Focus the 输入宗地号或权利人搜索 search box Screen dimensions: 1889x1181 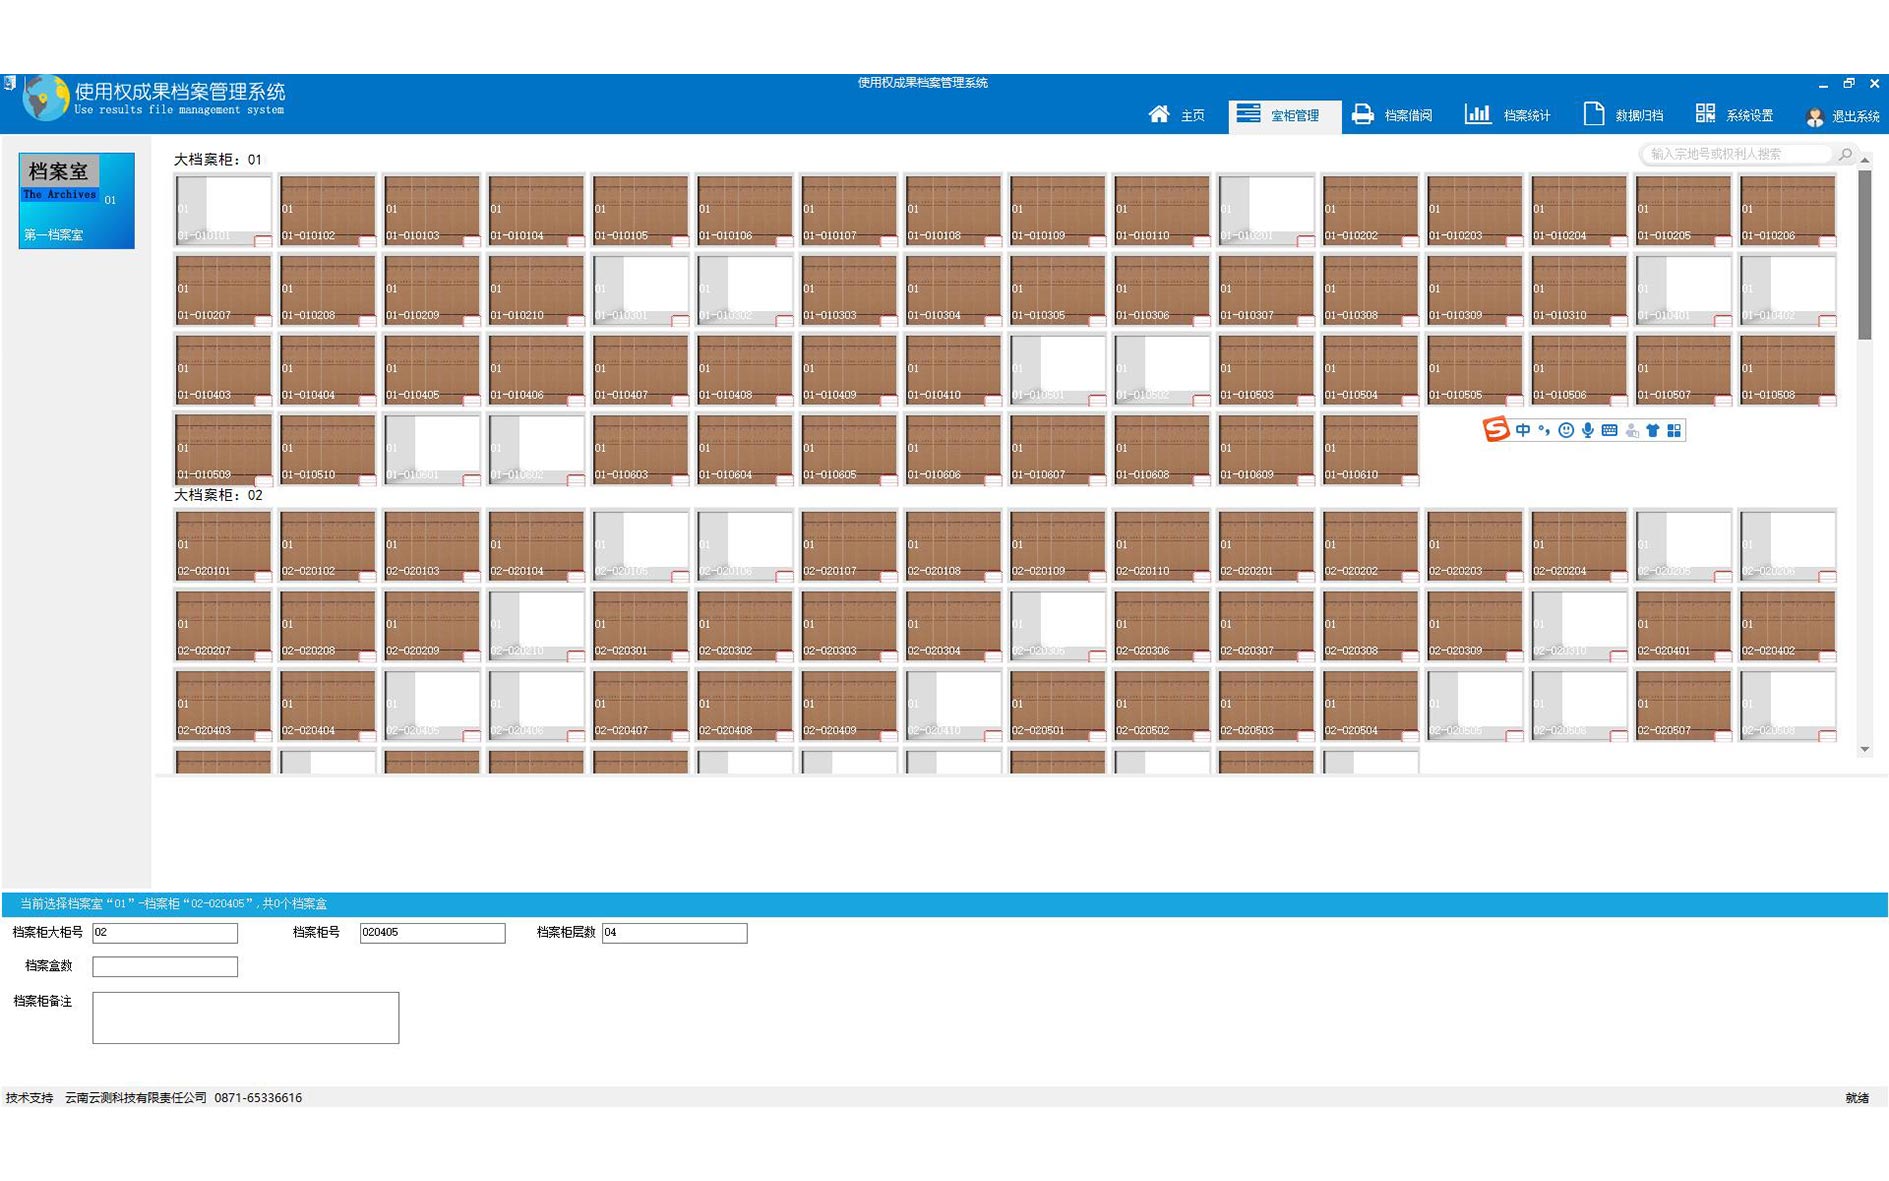point(1738,154)
